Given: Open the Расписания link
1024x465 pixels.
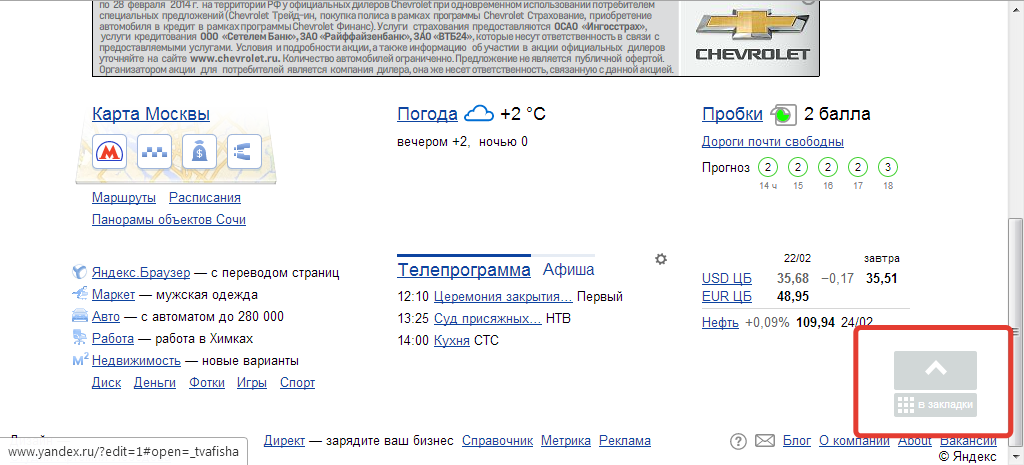Looking at the screenshot, I should pos(205,198).
